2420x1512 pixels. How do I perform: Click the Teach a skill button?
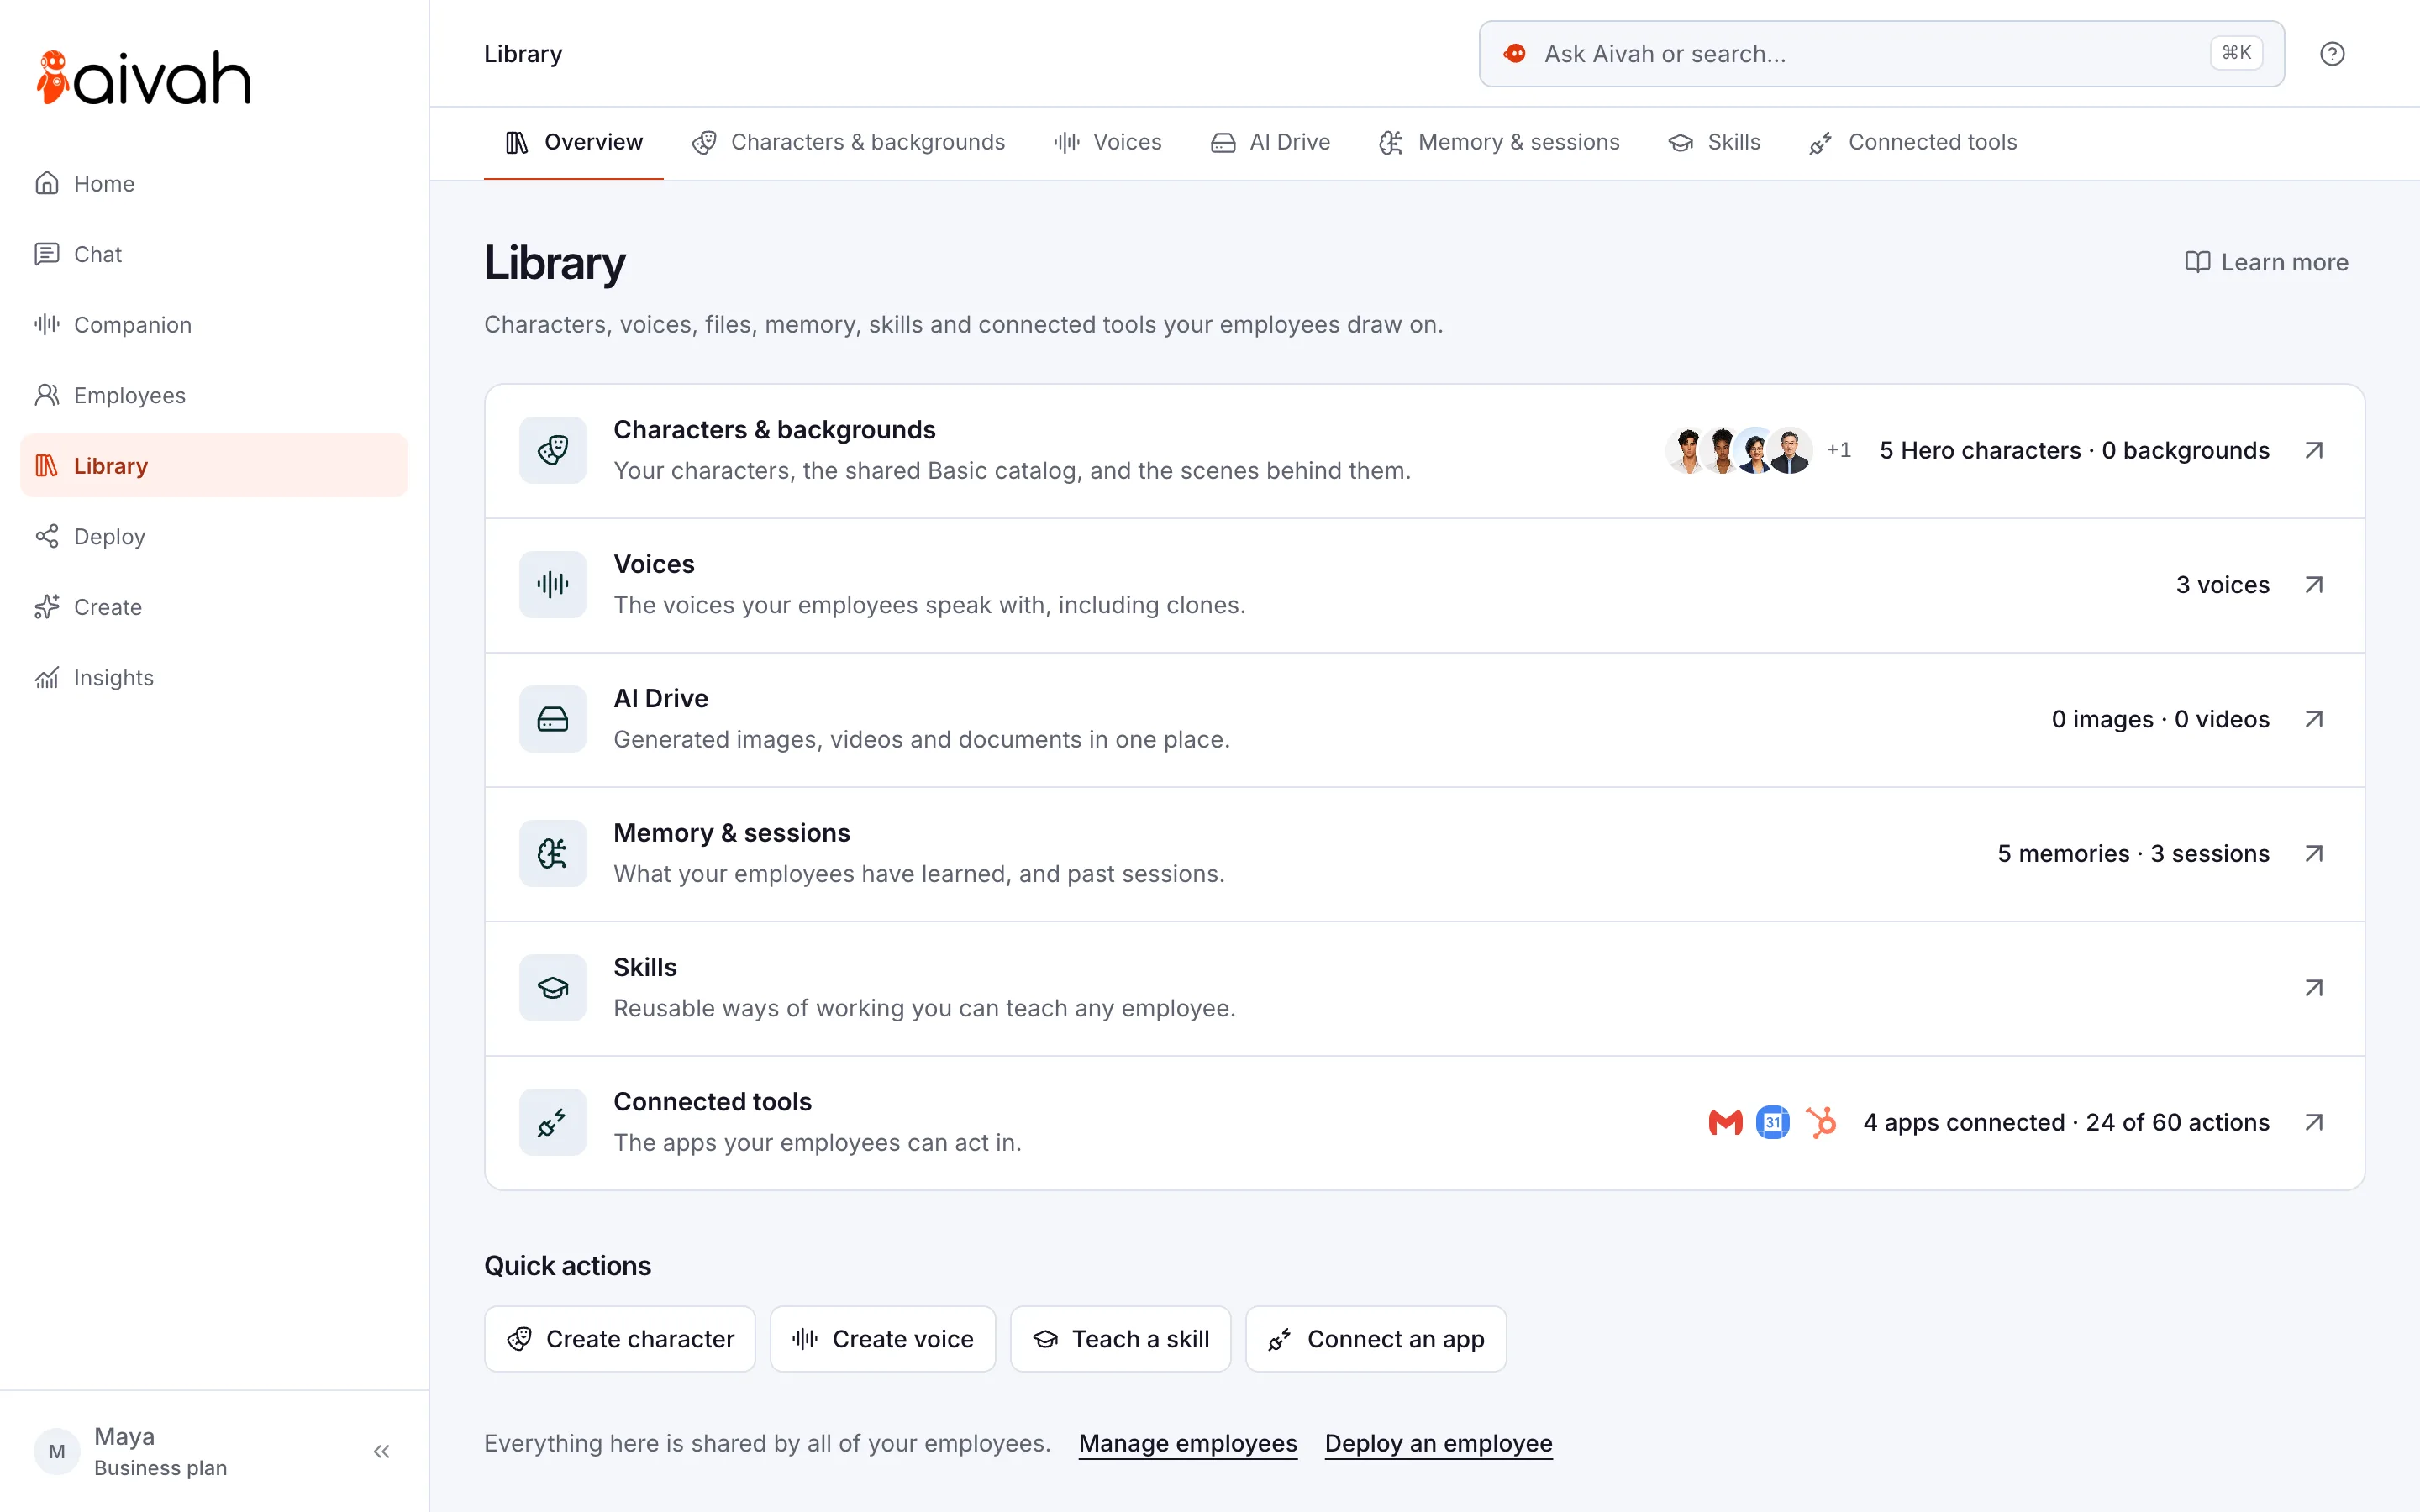pos(1120,1339)
